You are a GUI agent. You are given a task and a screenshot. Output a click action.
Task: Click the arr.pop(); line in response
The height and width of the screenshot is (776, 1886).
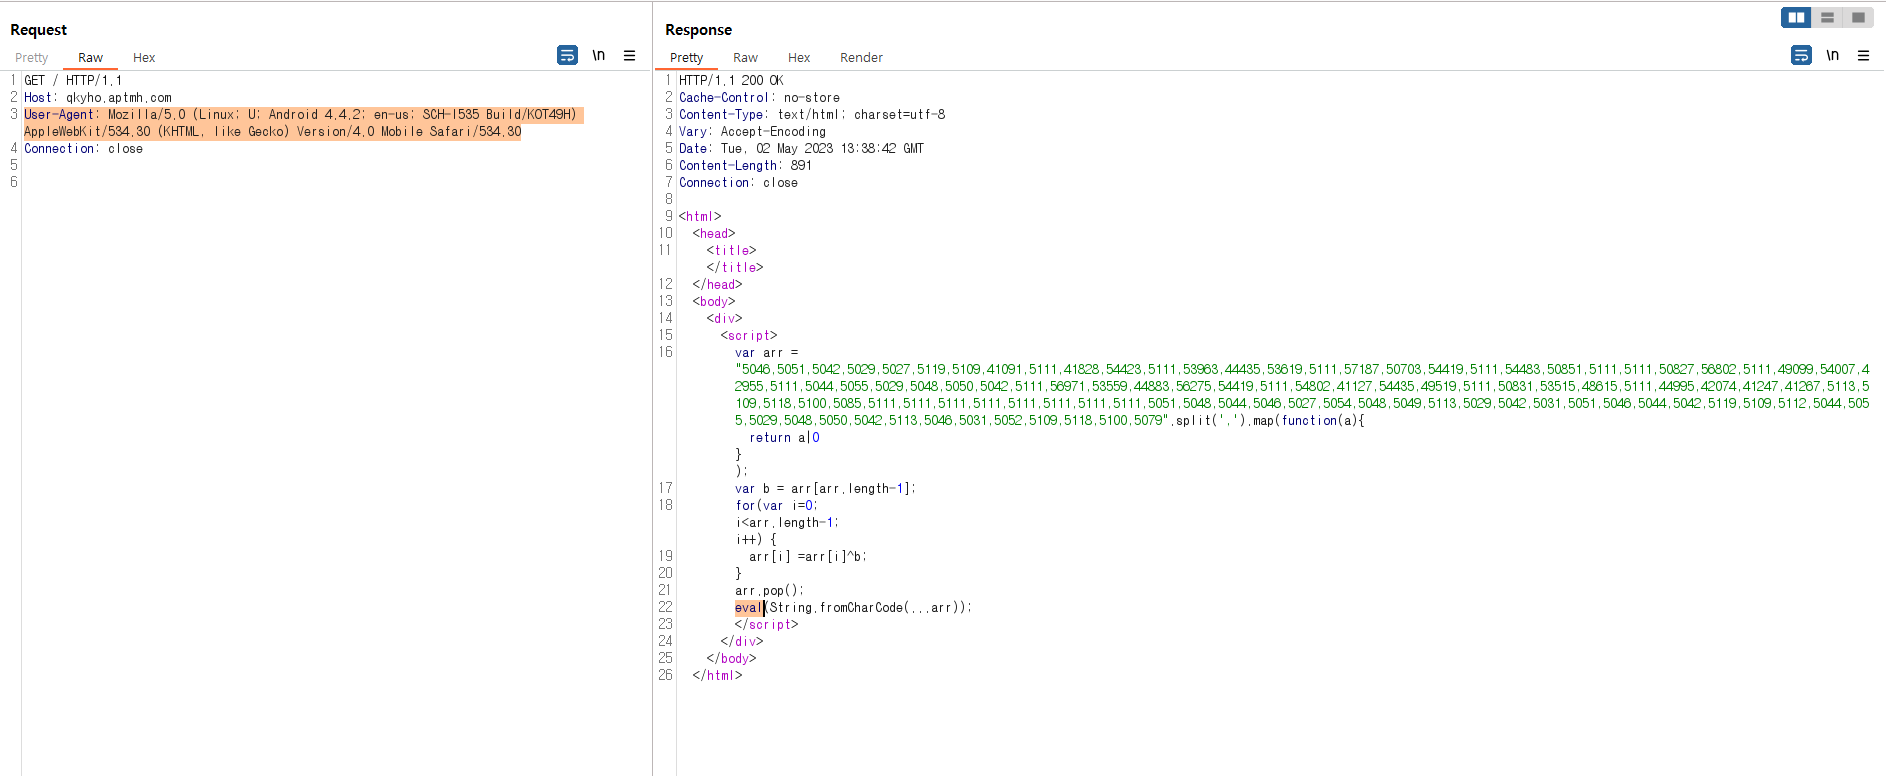tap(769, 591)
